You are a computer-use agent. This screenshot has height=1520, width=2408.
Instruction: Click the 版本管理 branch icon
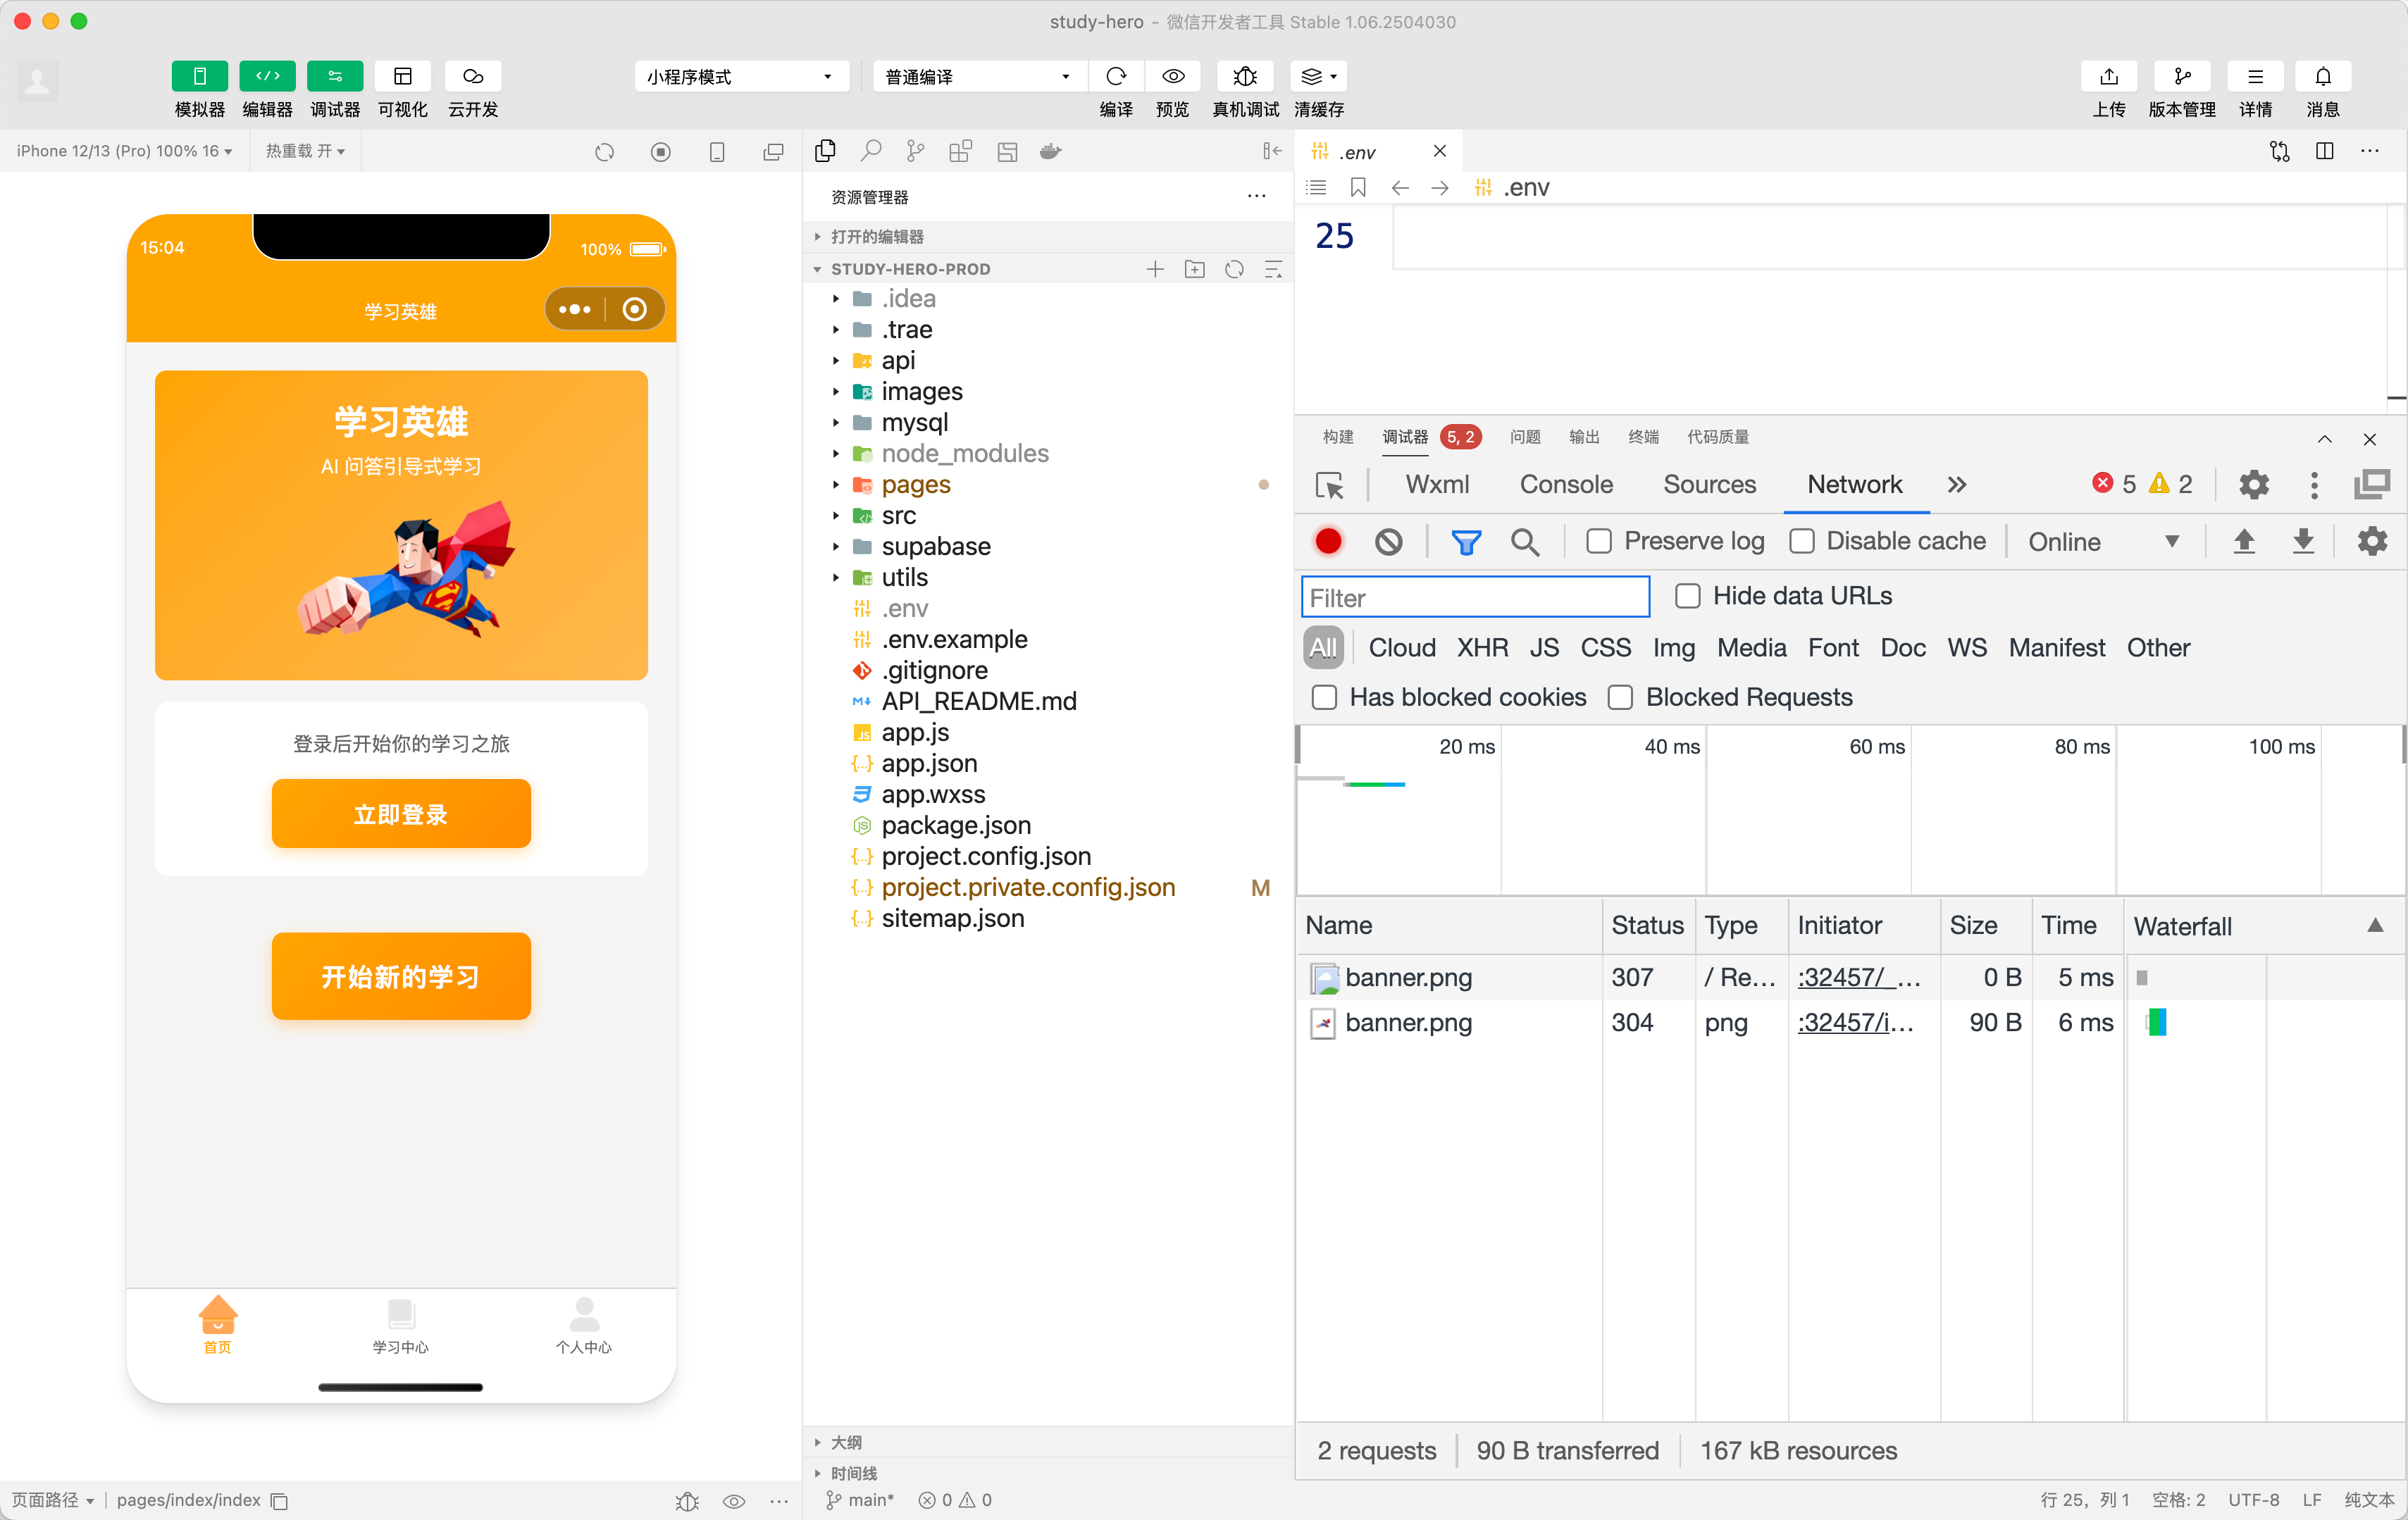pyautogui.click(x=2182, y=76)
